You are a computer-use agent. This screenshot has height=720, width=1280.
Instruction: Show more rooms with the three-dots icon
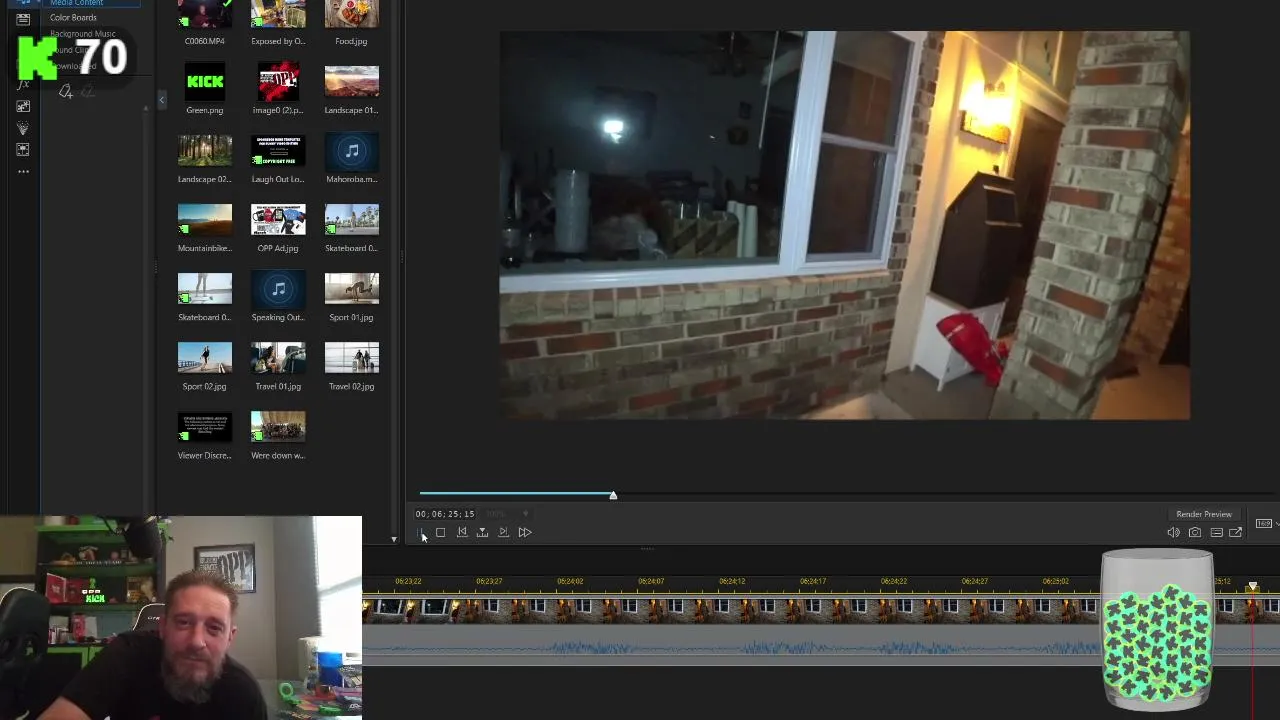(23, 172)
